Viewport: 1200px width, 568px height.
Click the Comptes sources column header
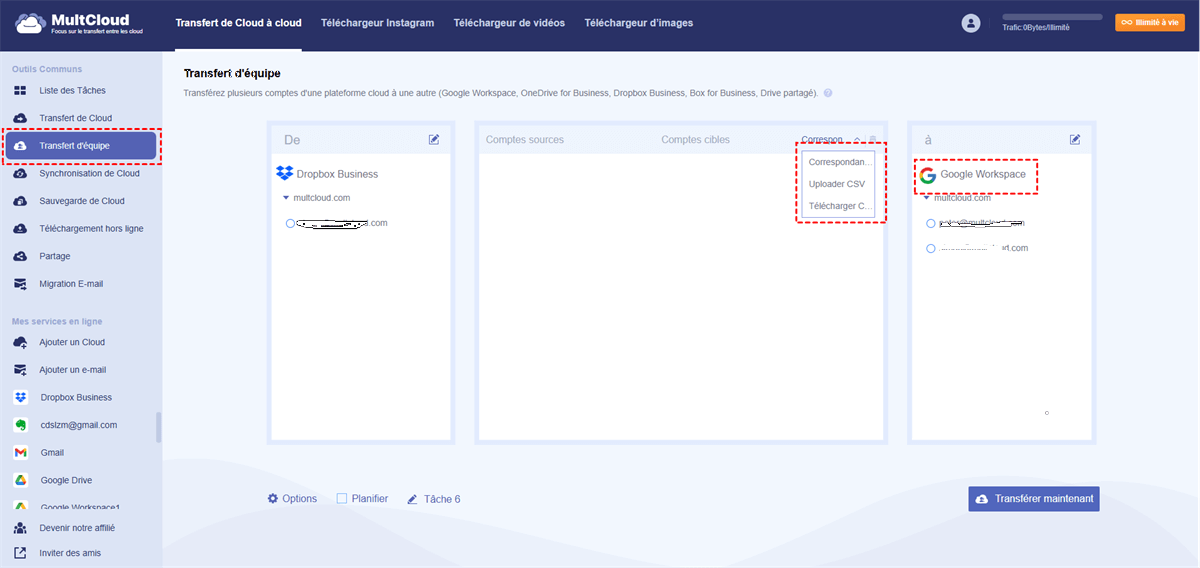[x=525, y=140]
